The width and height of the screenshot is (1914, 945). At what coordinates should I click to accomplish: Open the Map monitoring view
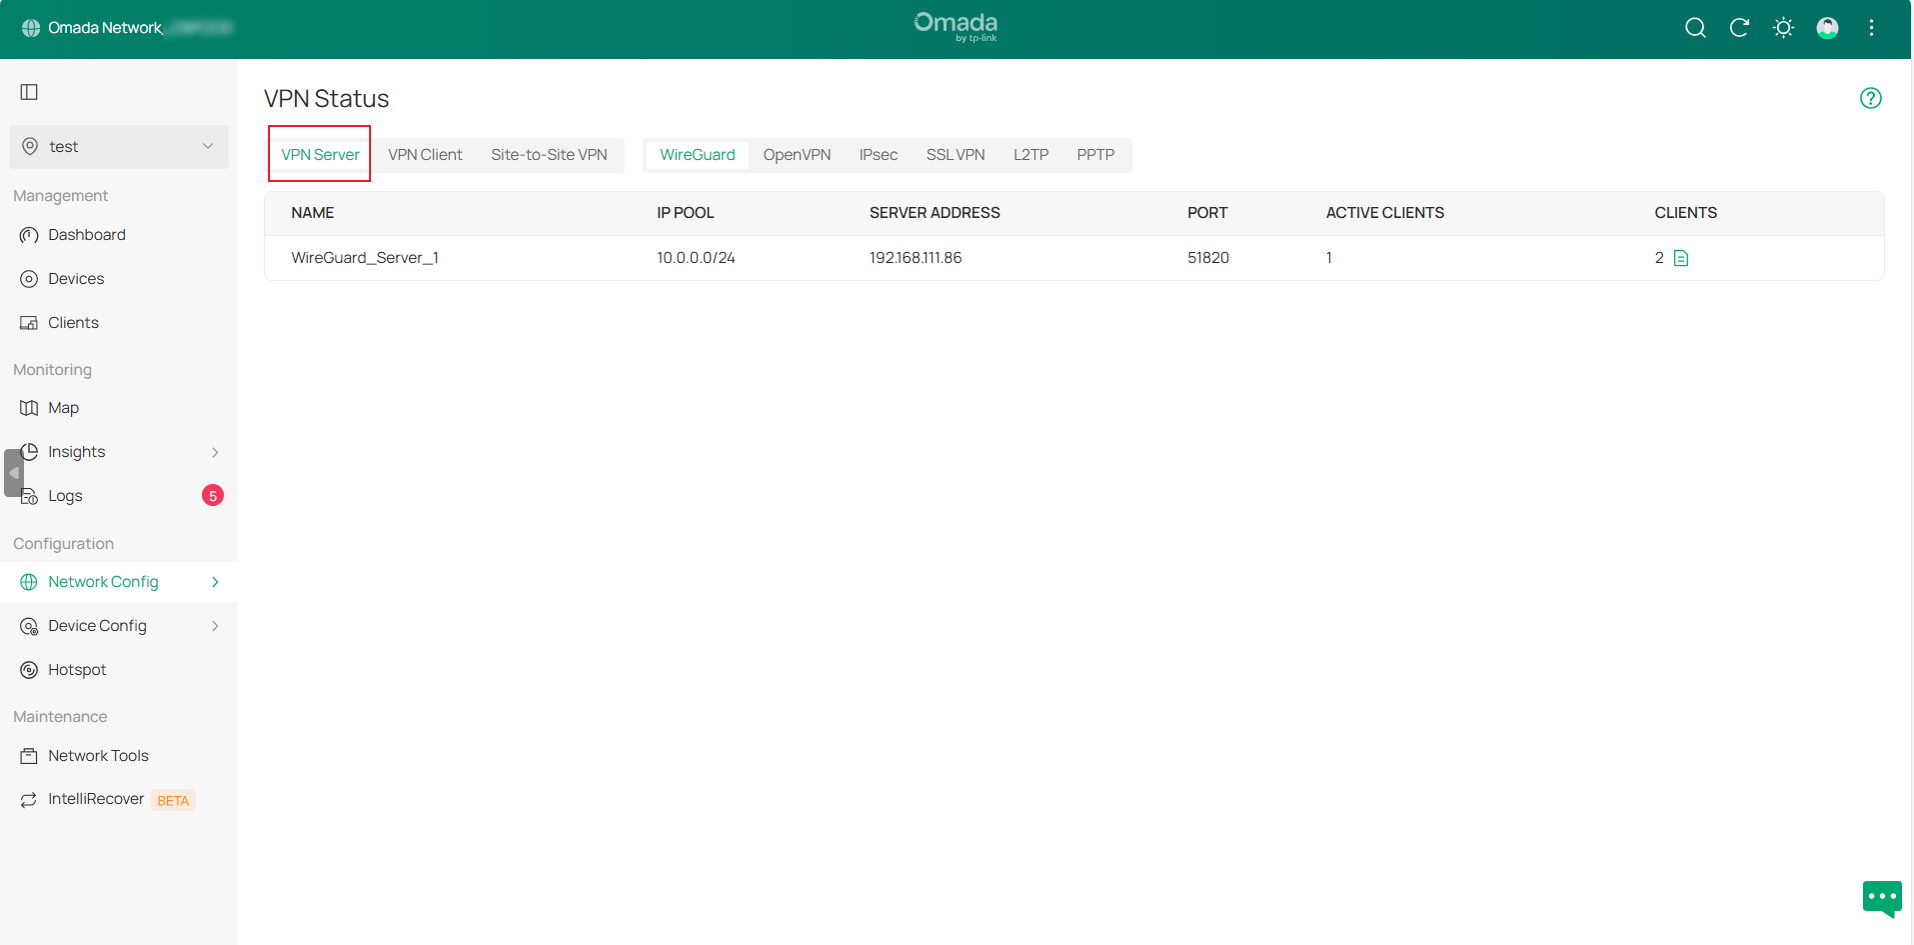coord(63,407)
